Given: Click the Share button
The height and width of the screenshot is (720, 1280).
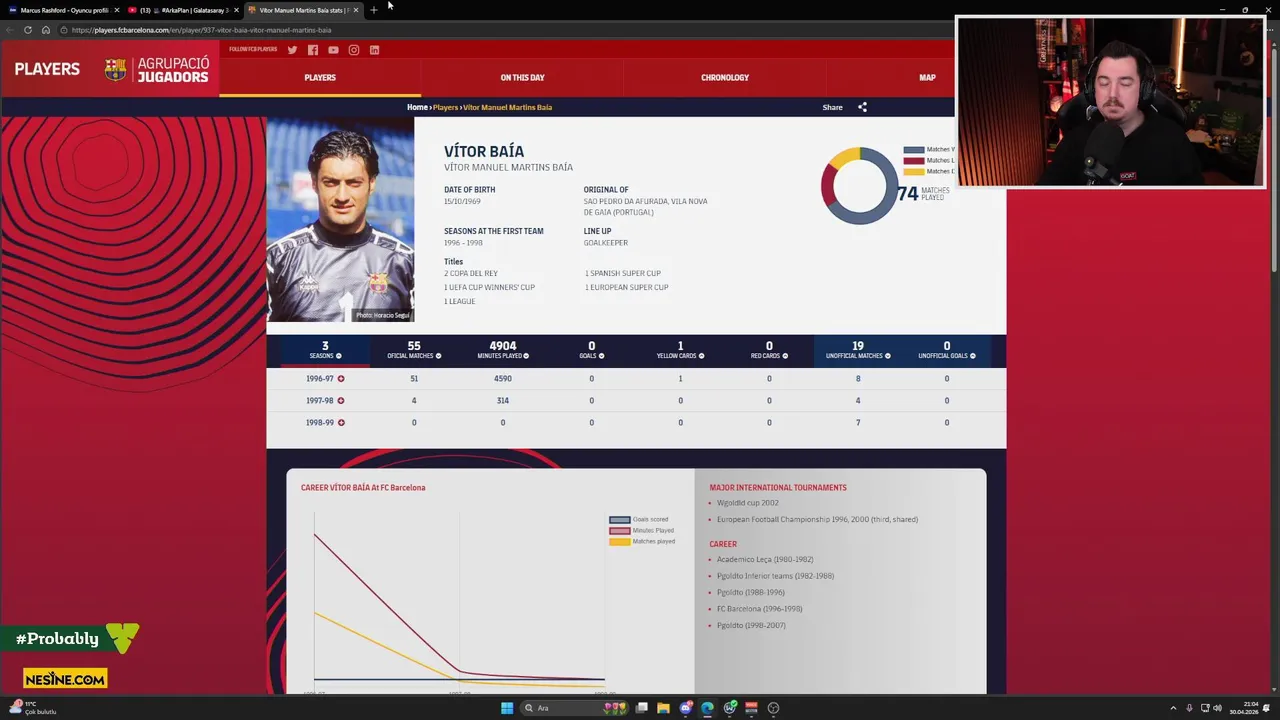Looking at the screenshot, I should 832,107.
